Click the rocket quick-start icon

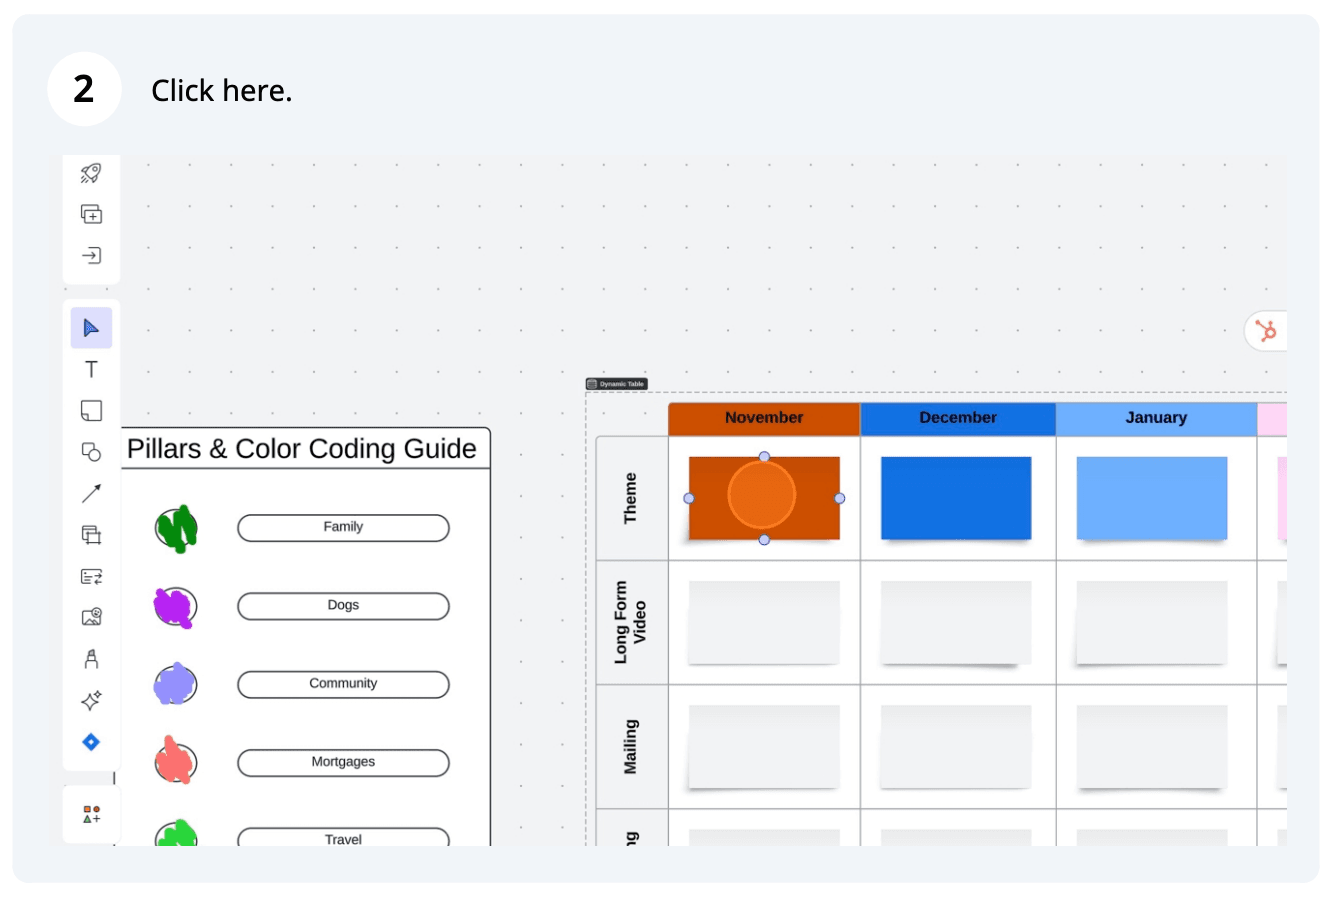(91, 173)
